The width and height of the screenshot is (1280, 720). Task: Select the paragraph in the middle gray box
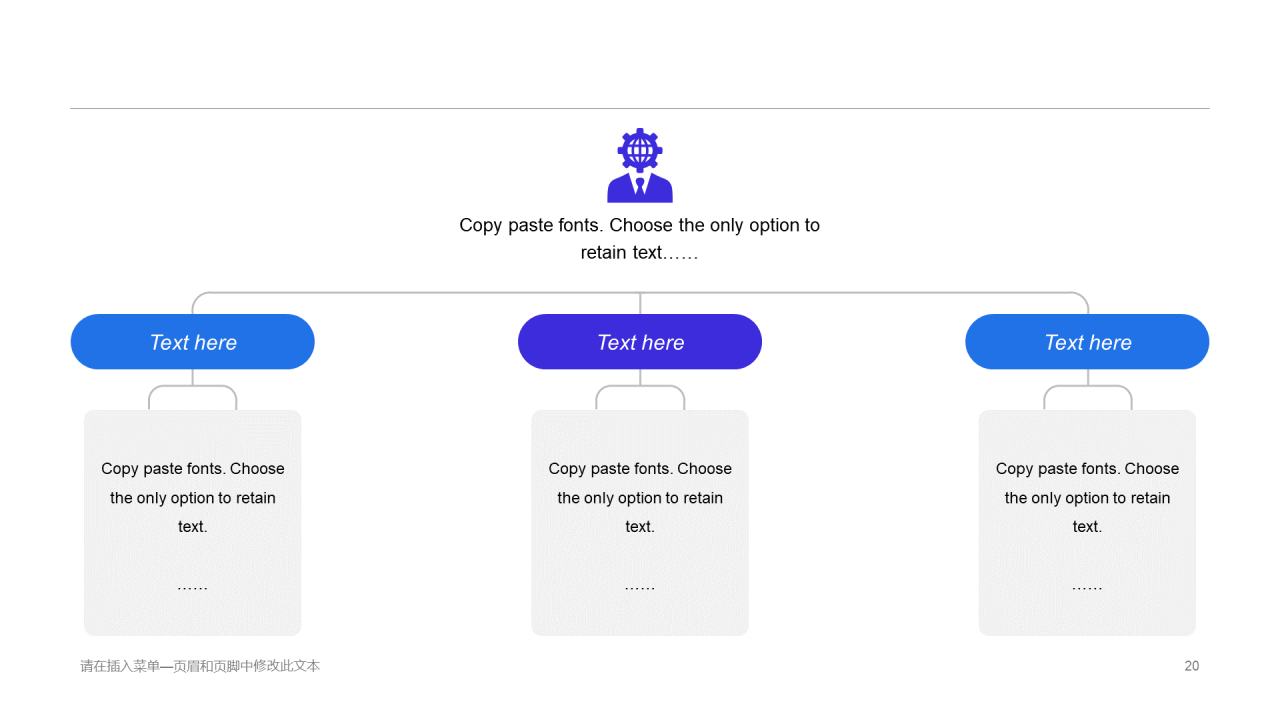click(640, 497)
